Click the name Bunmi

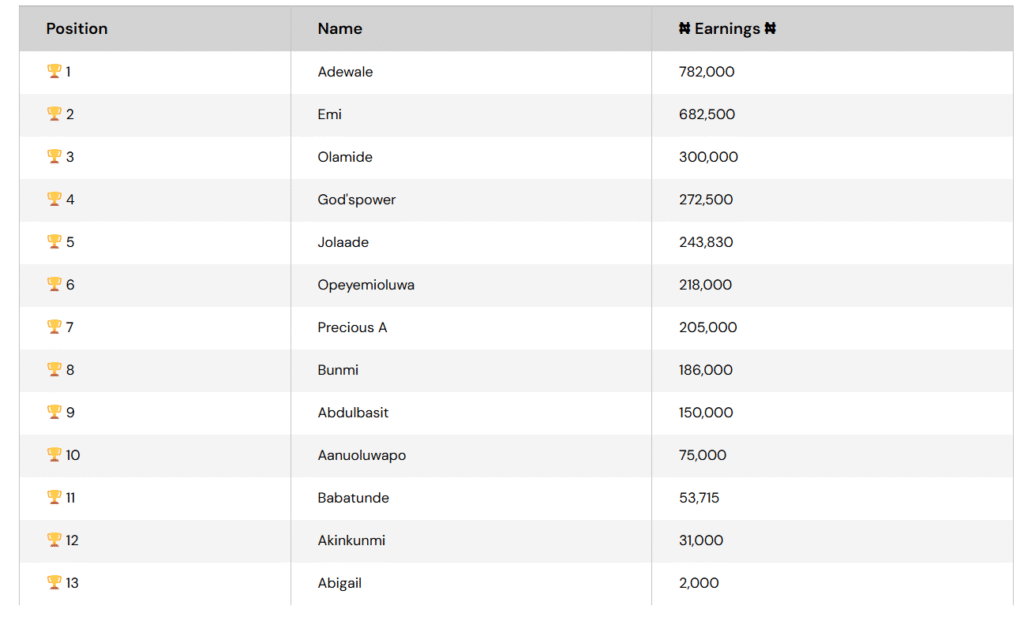pos(338,370)
